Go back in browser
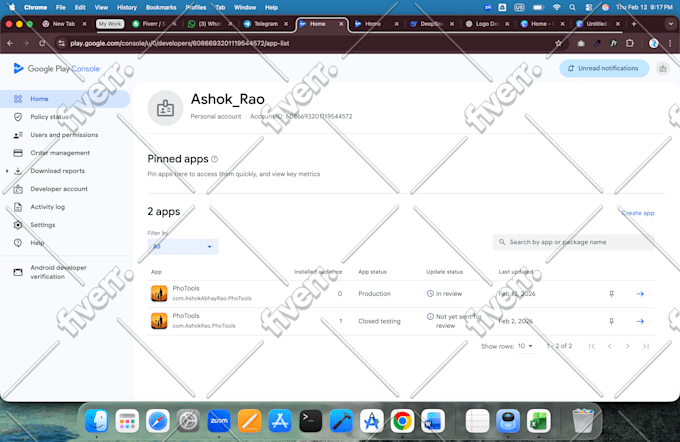Screen dimensions: 680x442 point(10,43)
